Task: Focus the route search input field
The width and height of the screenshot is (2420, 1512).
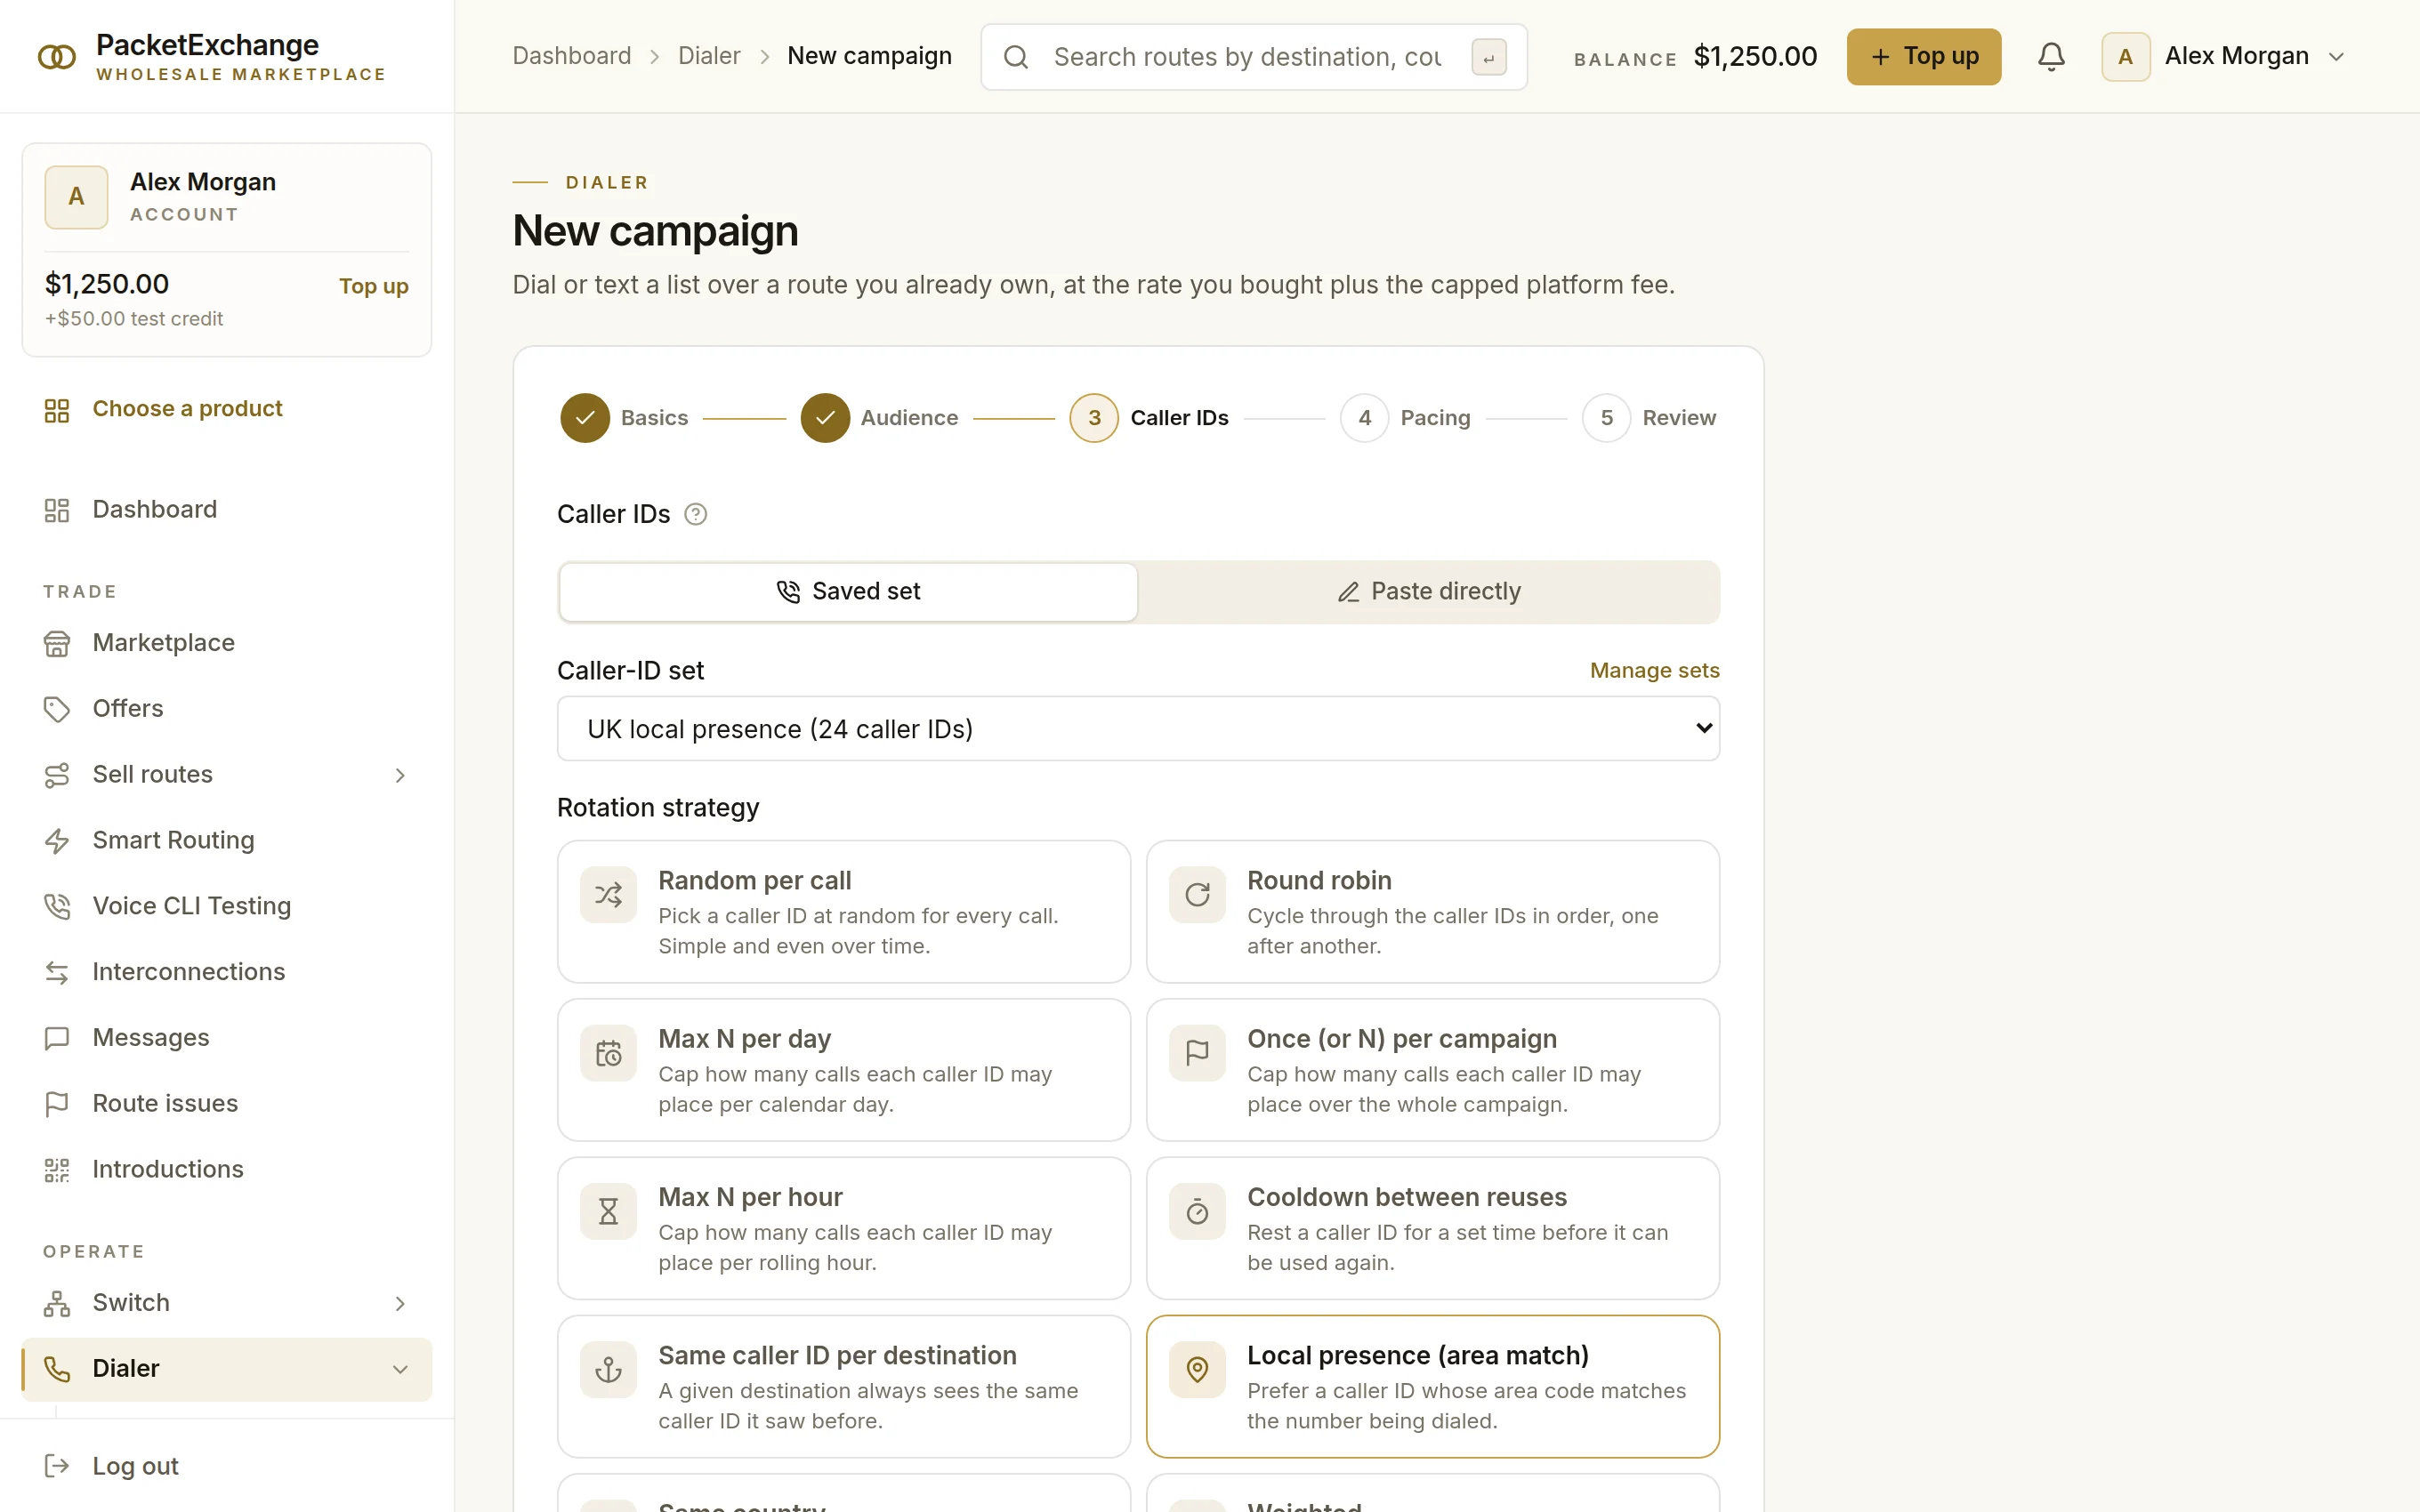Action: pos(1253,57)
